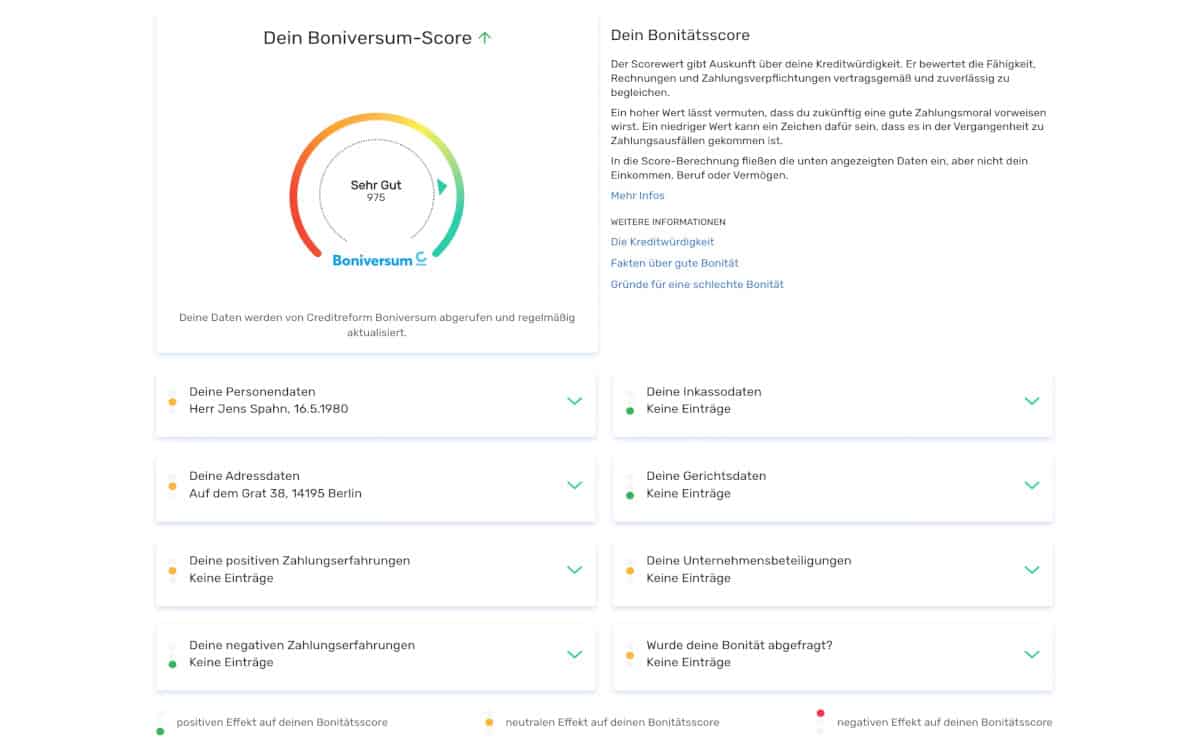Expand 'Wurde deine Bonität abgefragt?' chevron

pyautogui.click(x=1032, y=654)
